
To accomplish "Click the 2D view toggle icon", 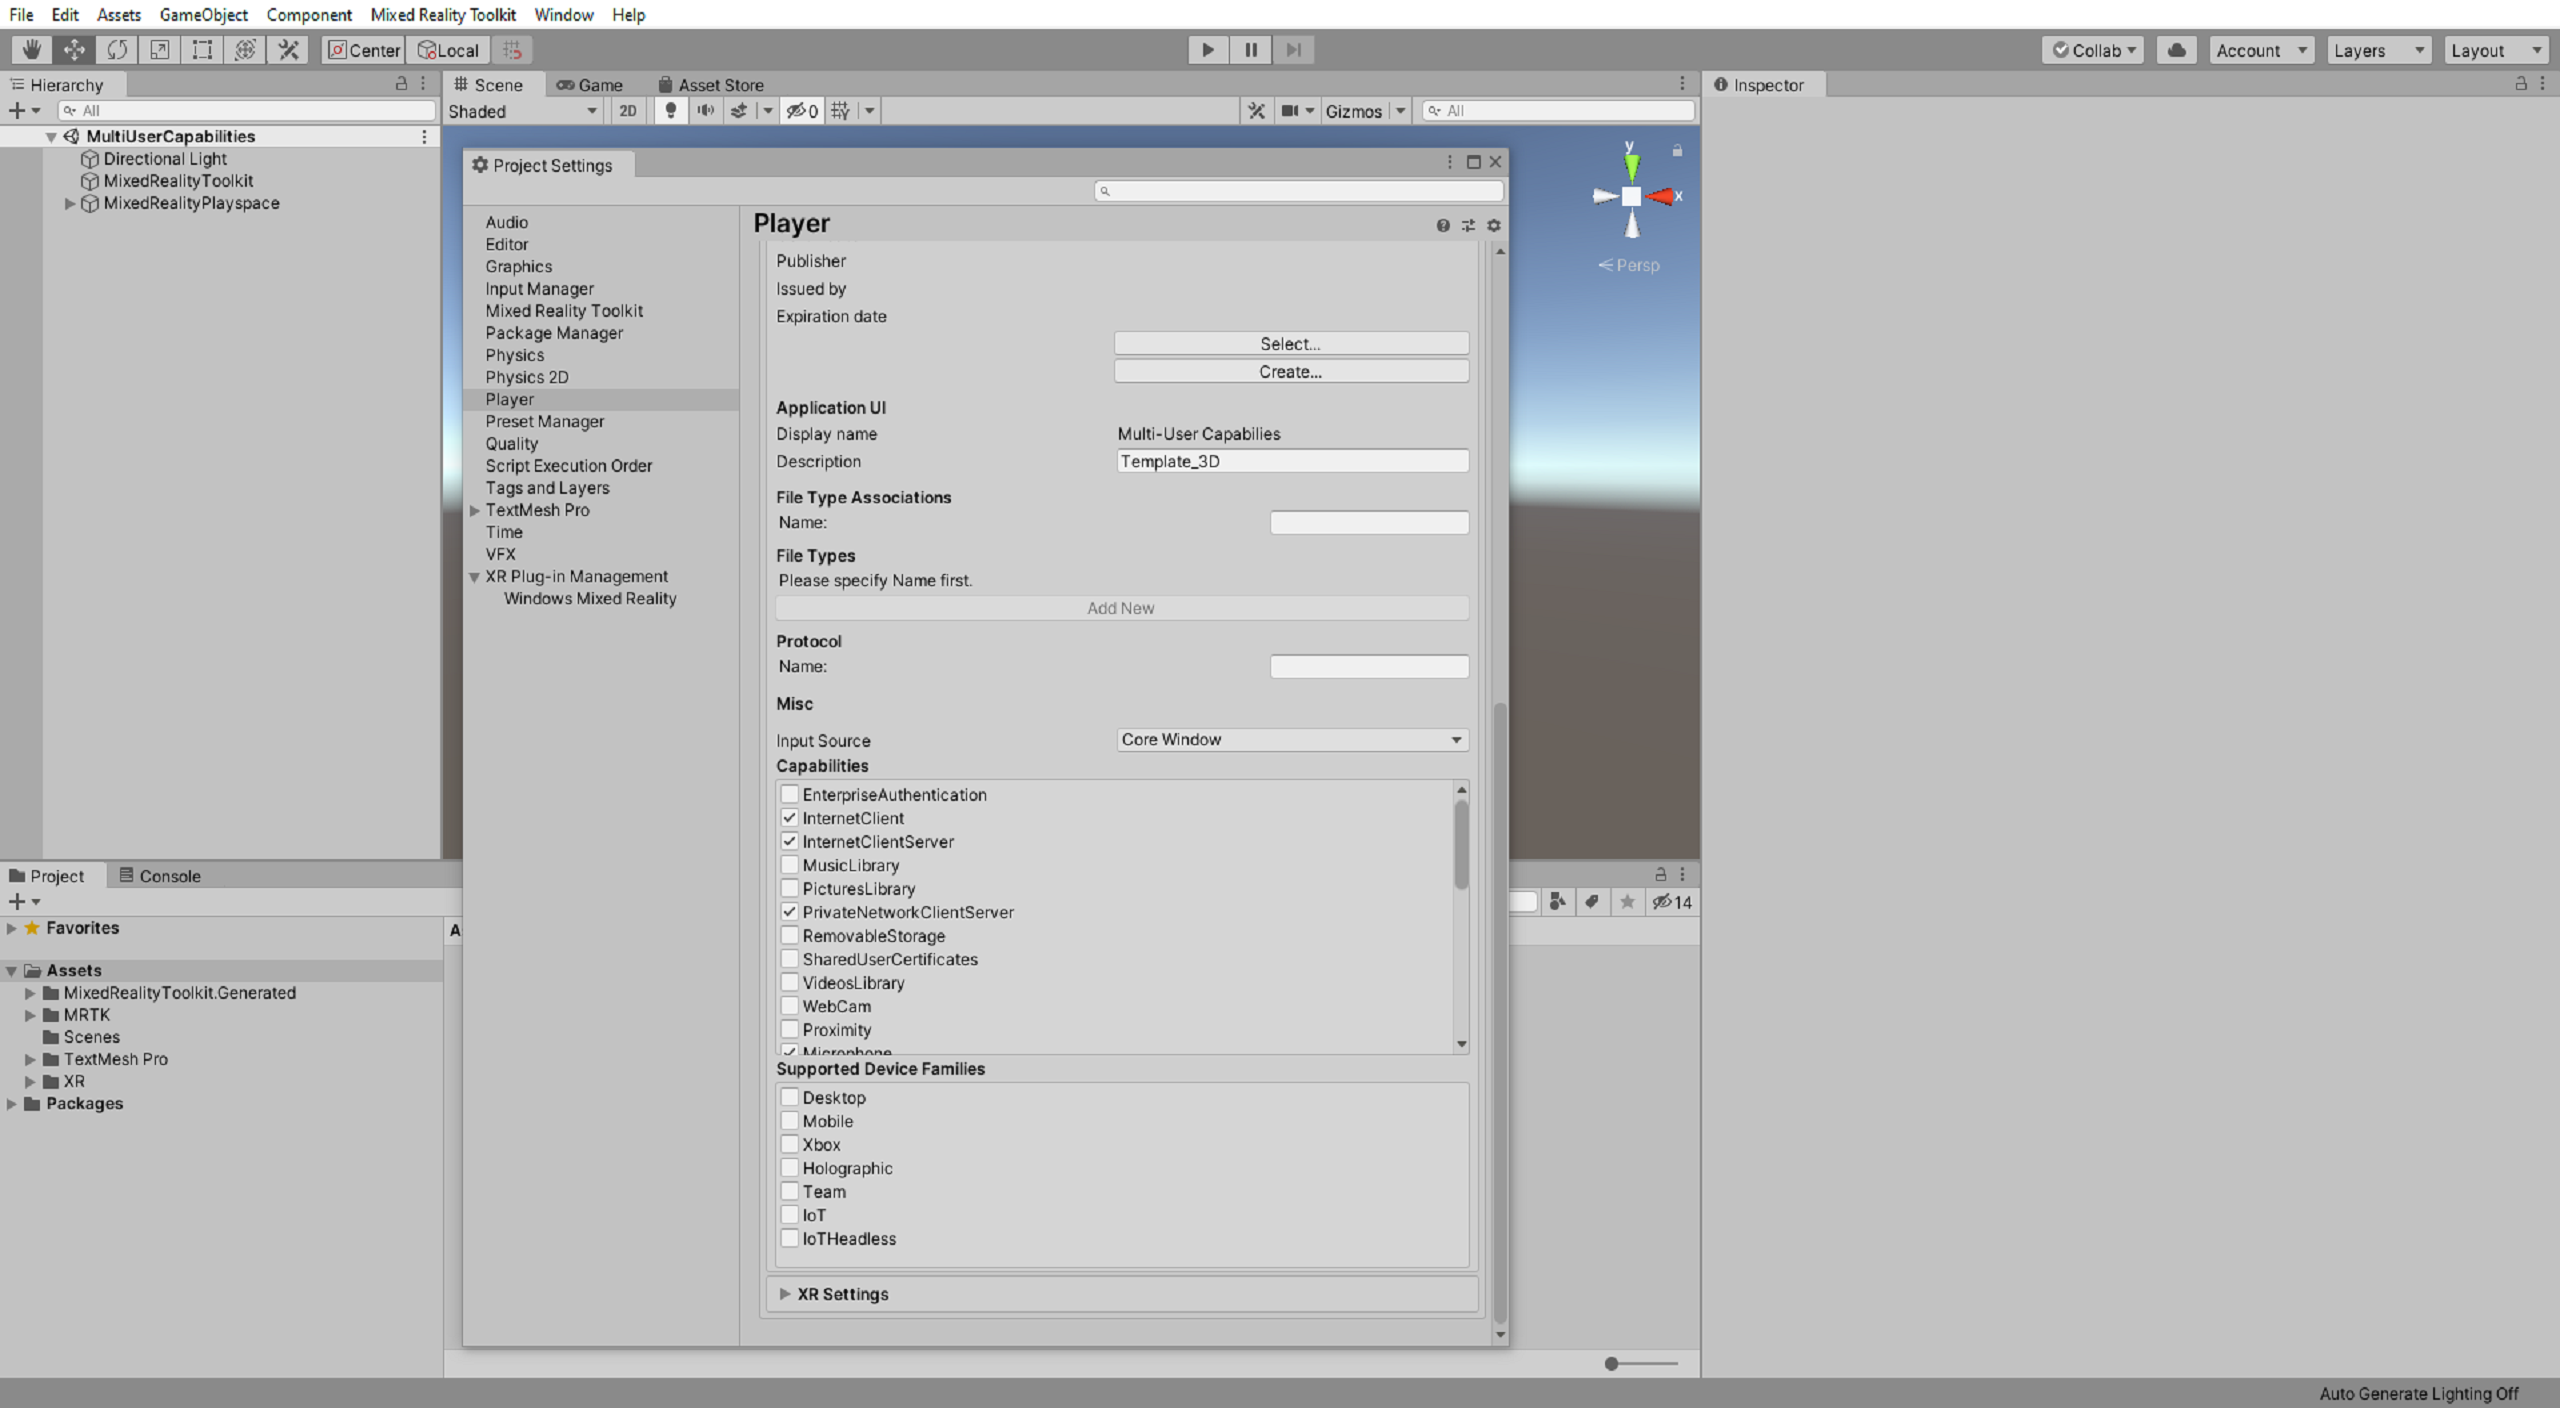I will [x=627, y=109].
